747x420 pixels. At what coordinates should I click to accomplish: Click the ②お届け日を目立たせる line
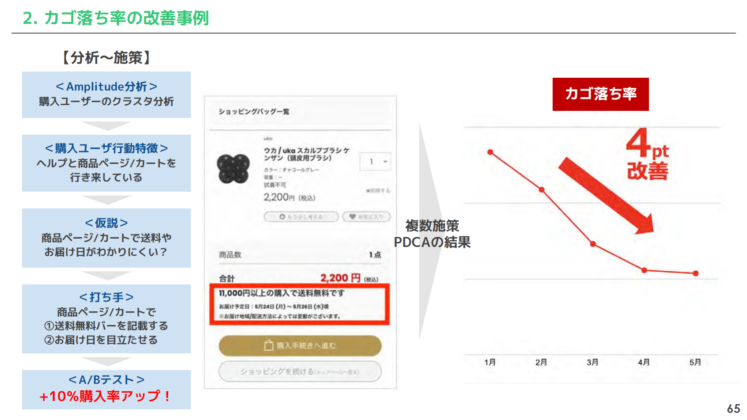101,340
